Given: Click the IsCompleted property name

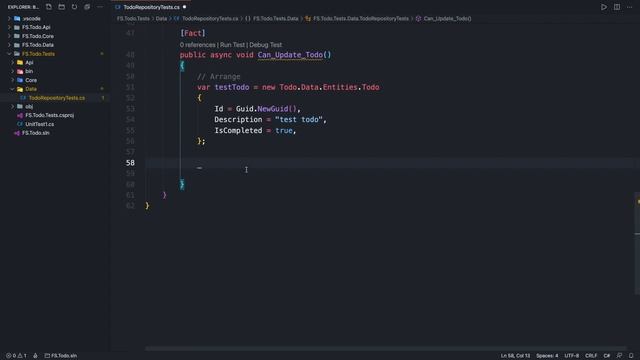Looking at the screenshot, I should coord(238,131).
